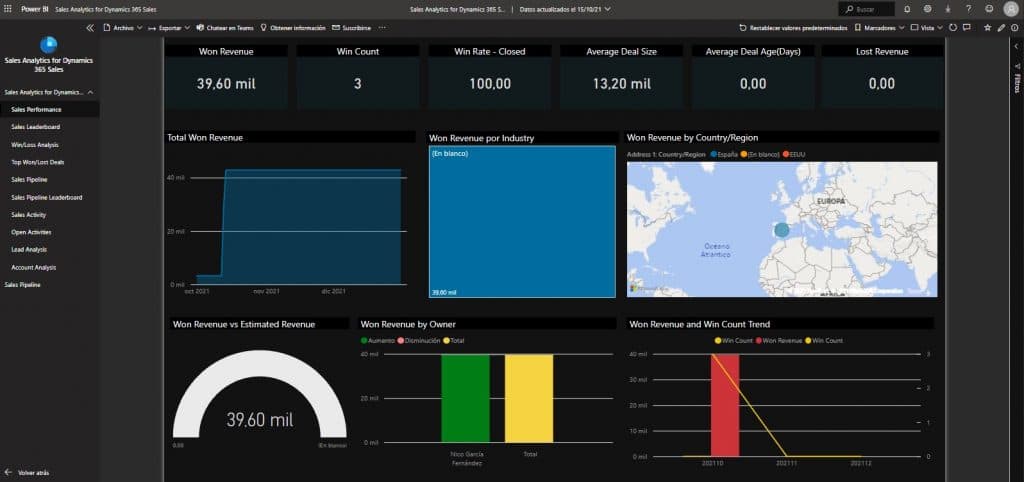Open the bottom Sales Pipeline report item
This screenshot has height=482, width=1024.
pyautogui.click(x=50, y=285)
